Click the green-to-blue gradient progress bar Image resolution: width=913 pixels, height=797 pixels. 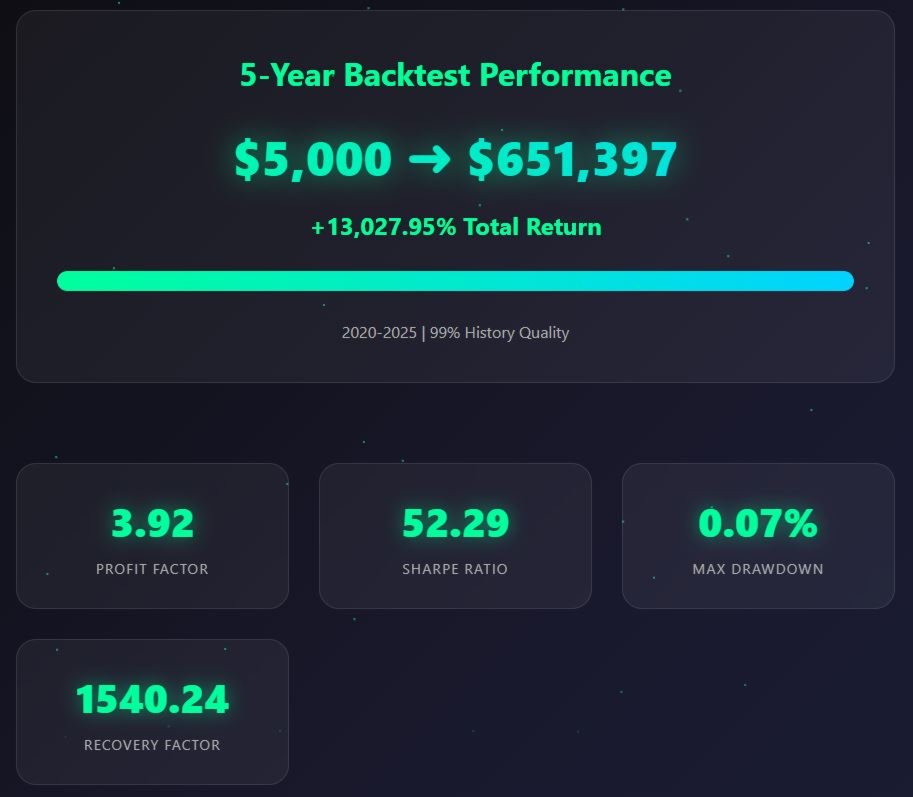455,281
